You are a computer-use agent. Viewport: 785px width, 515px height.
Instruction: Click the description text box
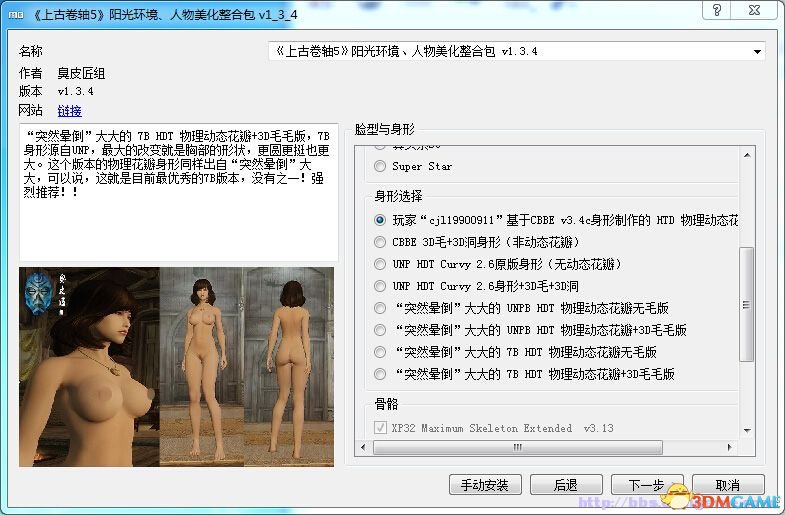point(178,192)
